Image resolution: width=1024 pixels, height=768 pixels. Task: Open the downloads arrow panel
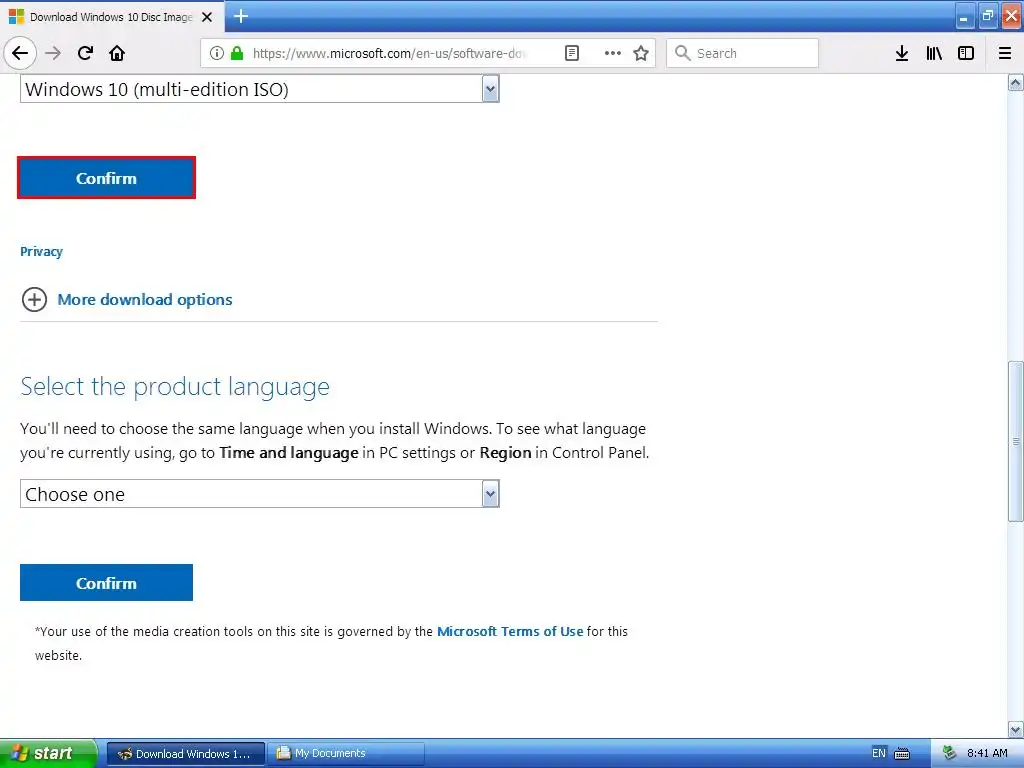902,53
